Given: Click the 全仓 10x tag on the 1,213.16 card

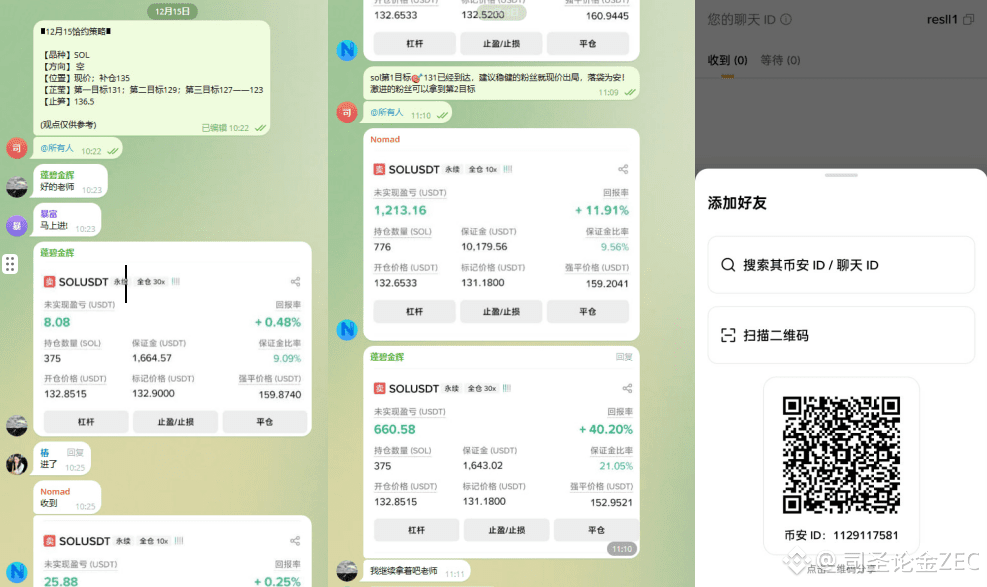Looking at the screenshot, I should click(483, 169).
